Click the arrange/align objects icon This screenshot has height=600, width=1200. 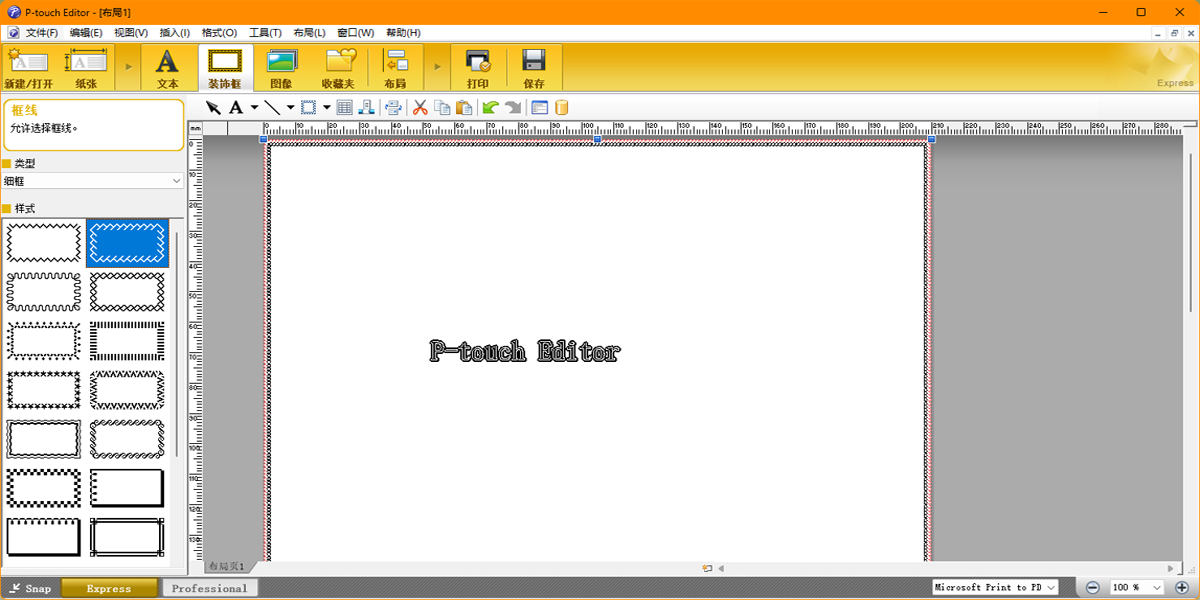367,107
